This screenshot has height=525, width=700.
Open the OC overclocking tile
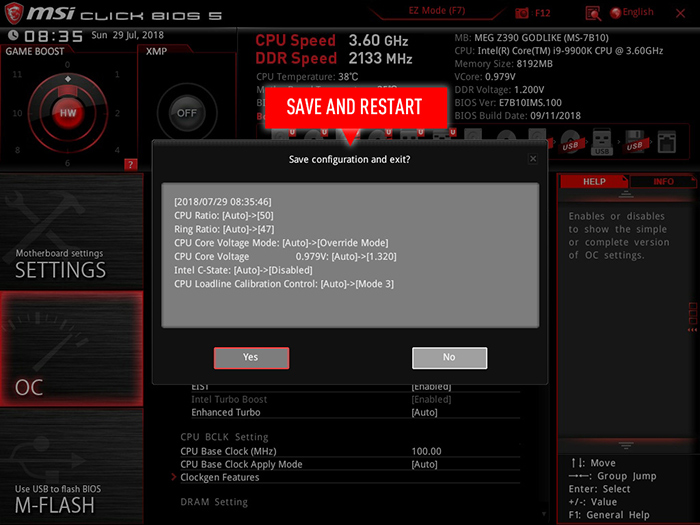pyautogui.click(x=71, y=349)
